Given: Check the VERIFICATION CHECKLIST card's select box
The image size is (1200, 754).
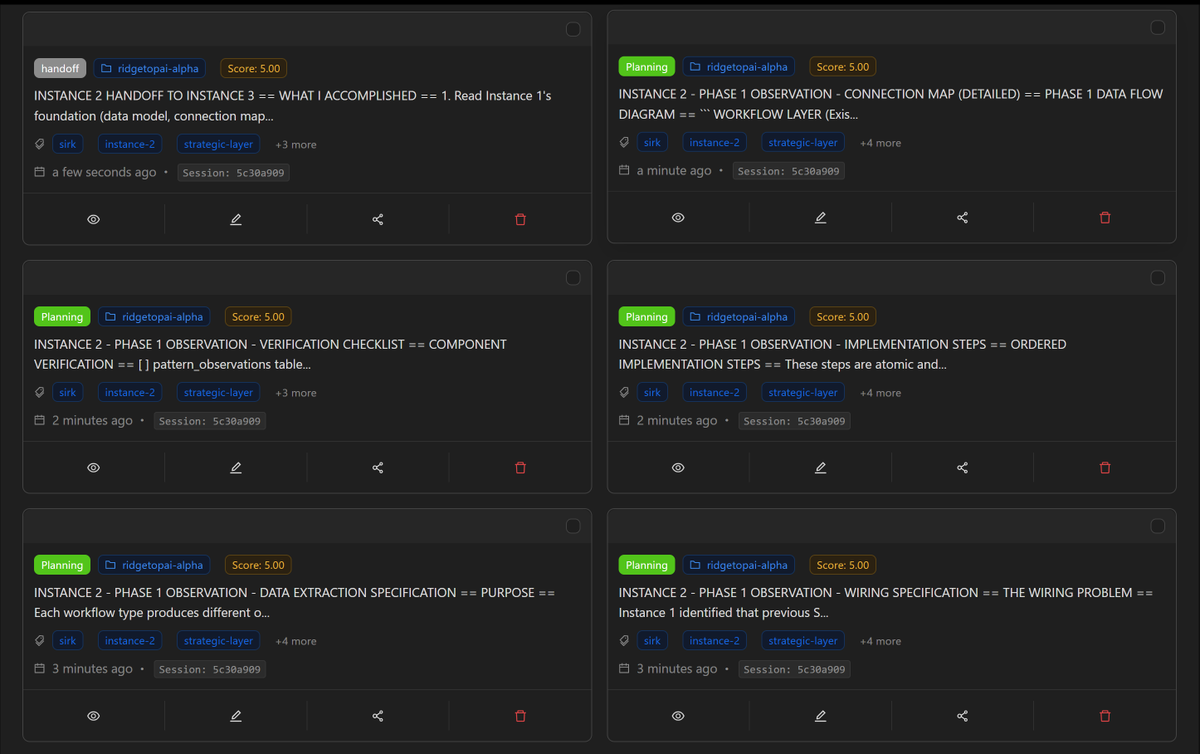Looking at the screenshot, I should pyautogui.click(x=573, y=277).
